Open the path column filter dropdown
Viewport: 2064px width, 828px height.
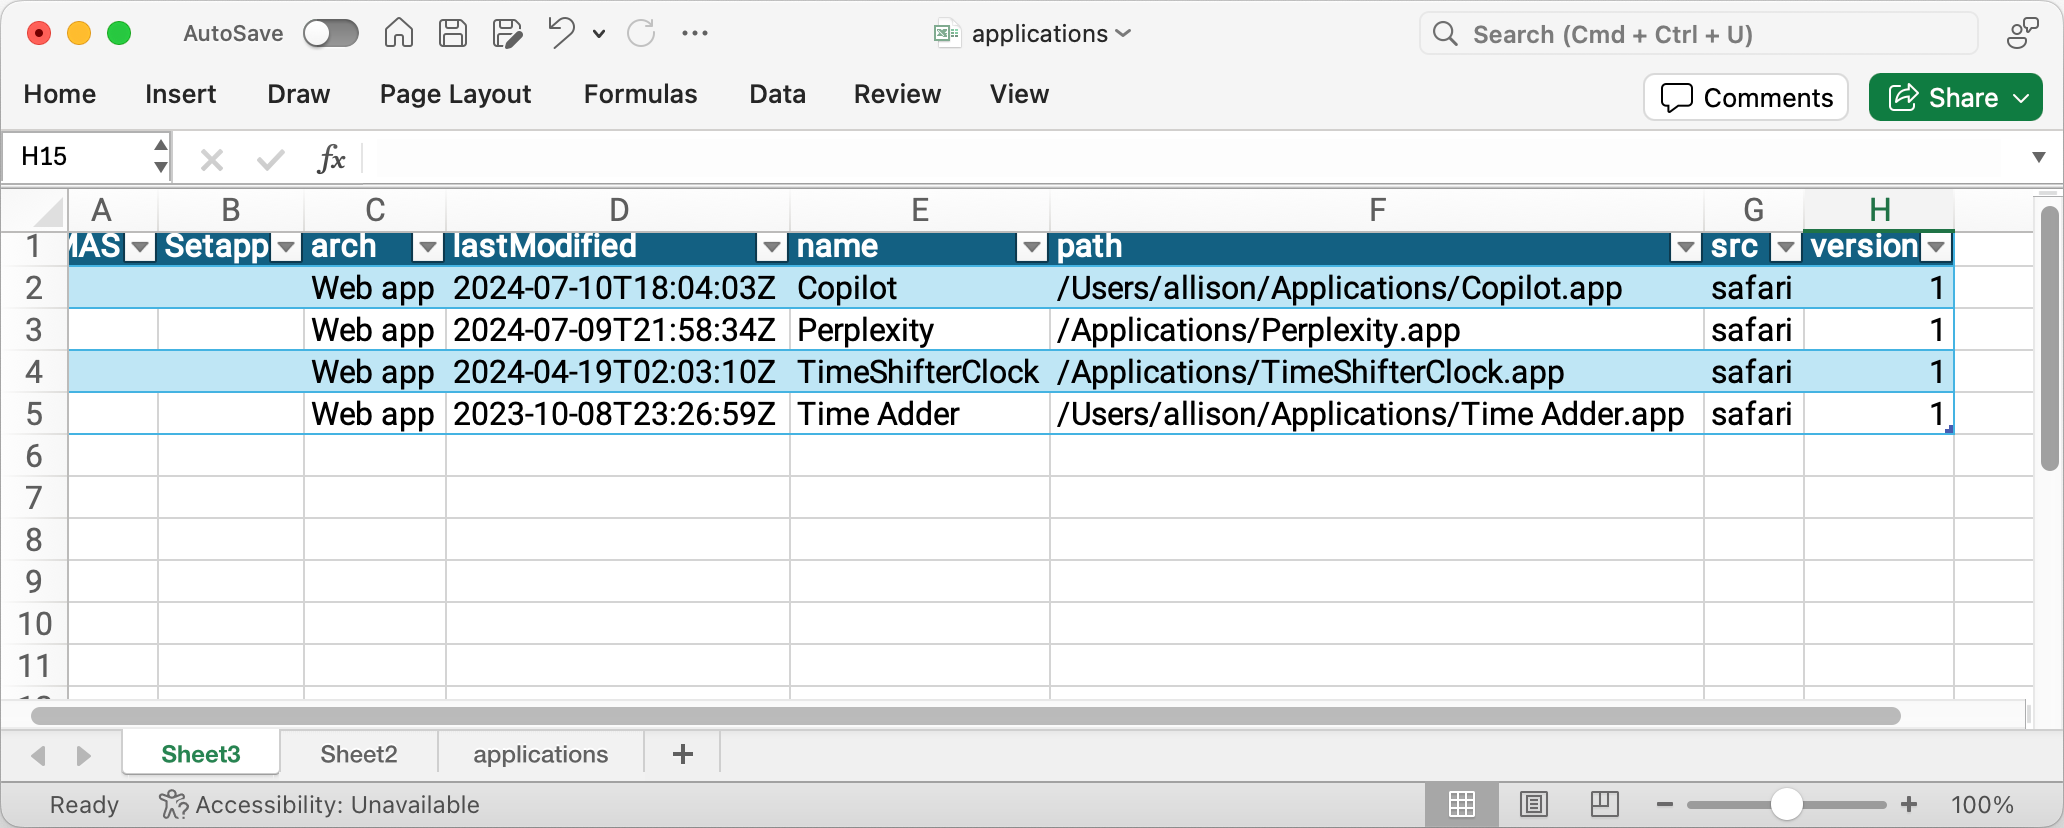point(1686,247)
